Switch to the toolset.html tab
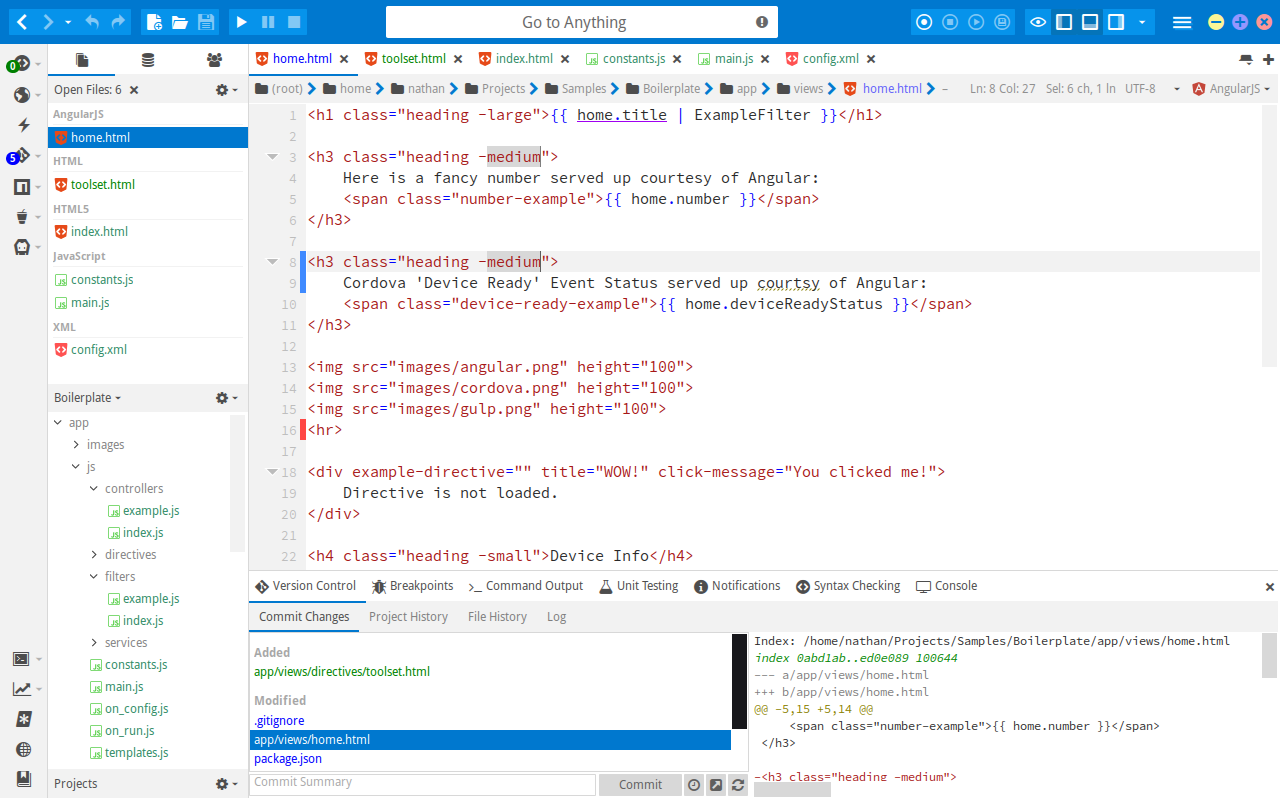Image resolution: width=1280 pixels, height=800 pixels. [413, 58]
